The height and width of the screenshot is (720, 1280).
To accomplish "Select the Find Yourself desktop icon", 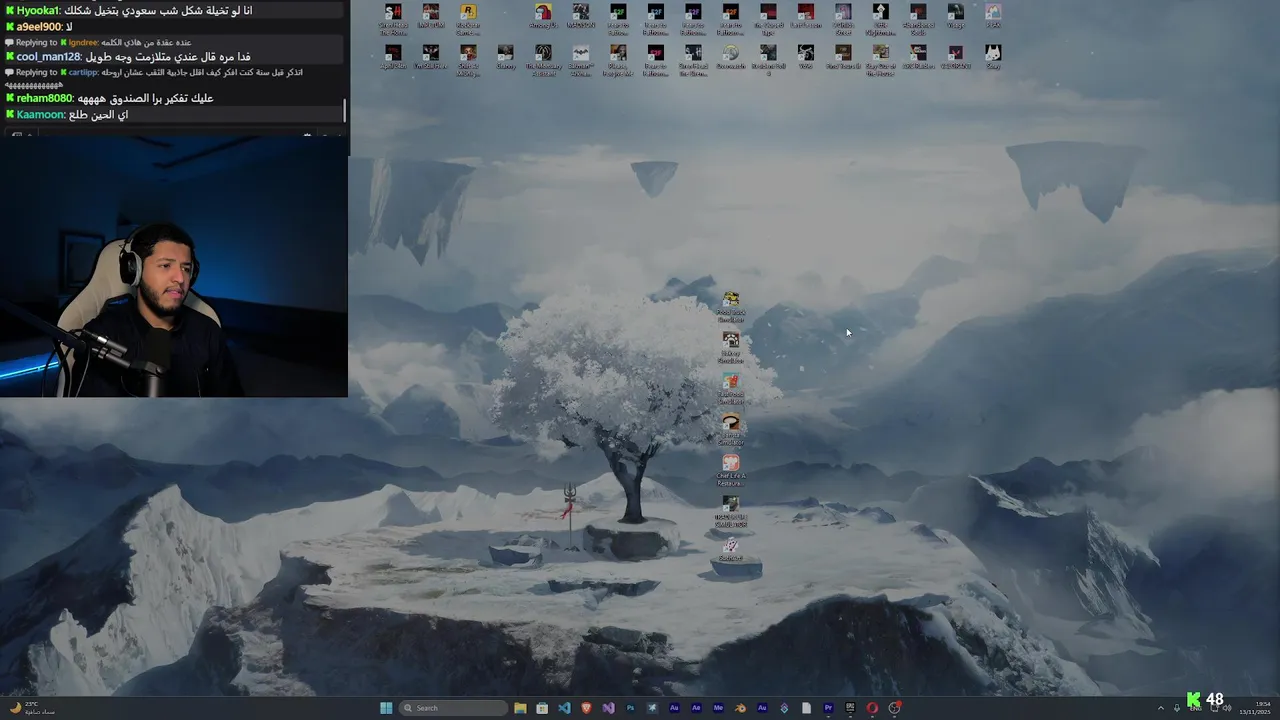I will 843,57.
